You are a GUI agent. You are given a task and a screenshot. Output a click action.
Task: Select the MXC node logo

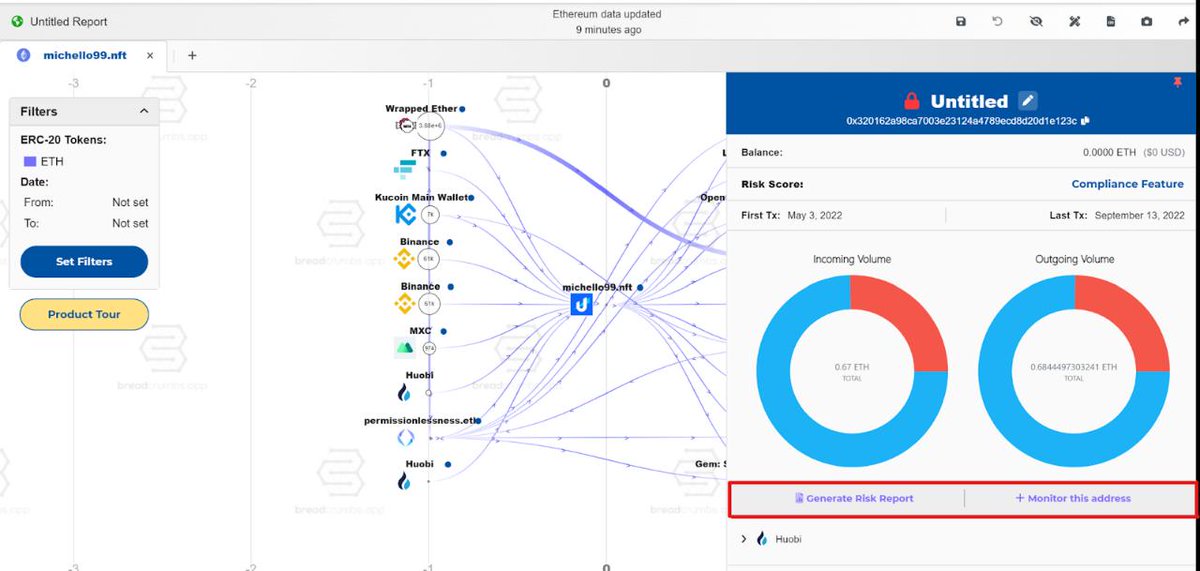tap(404, 348)
